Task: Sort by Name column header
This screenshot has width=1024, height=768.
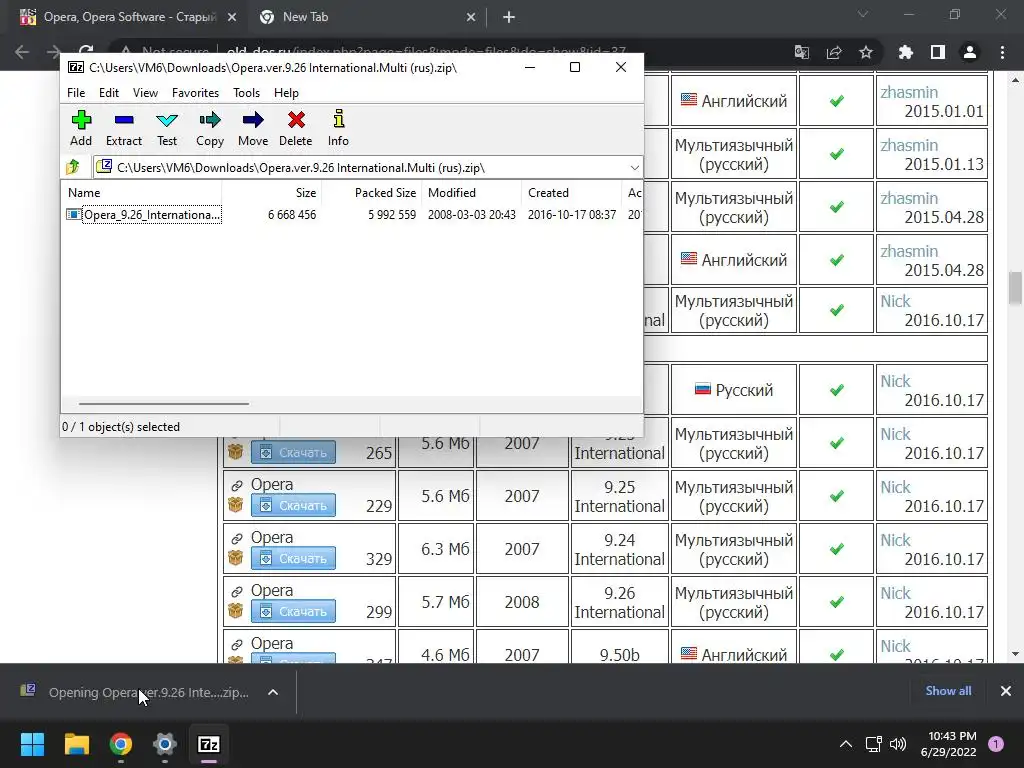Action: [142, 193]
